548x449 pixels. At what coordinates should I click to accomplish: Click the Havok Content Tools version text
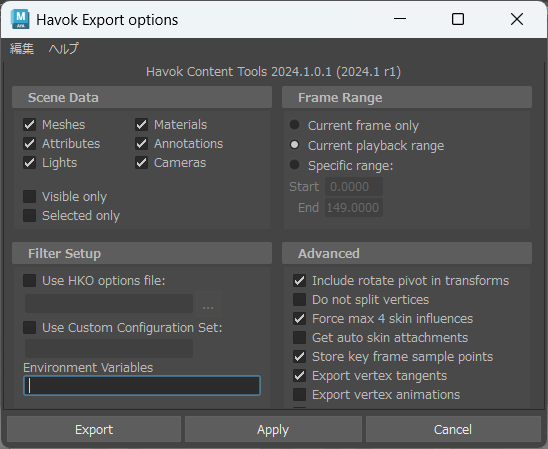273,72
